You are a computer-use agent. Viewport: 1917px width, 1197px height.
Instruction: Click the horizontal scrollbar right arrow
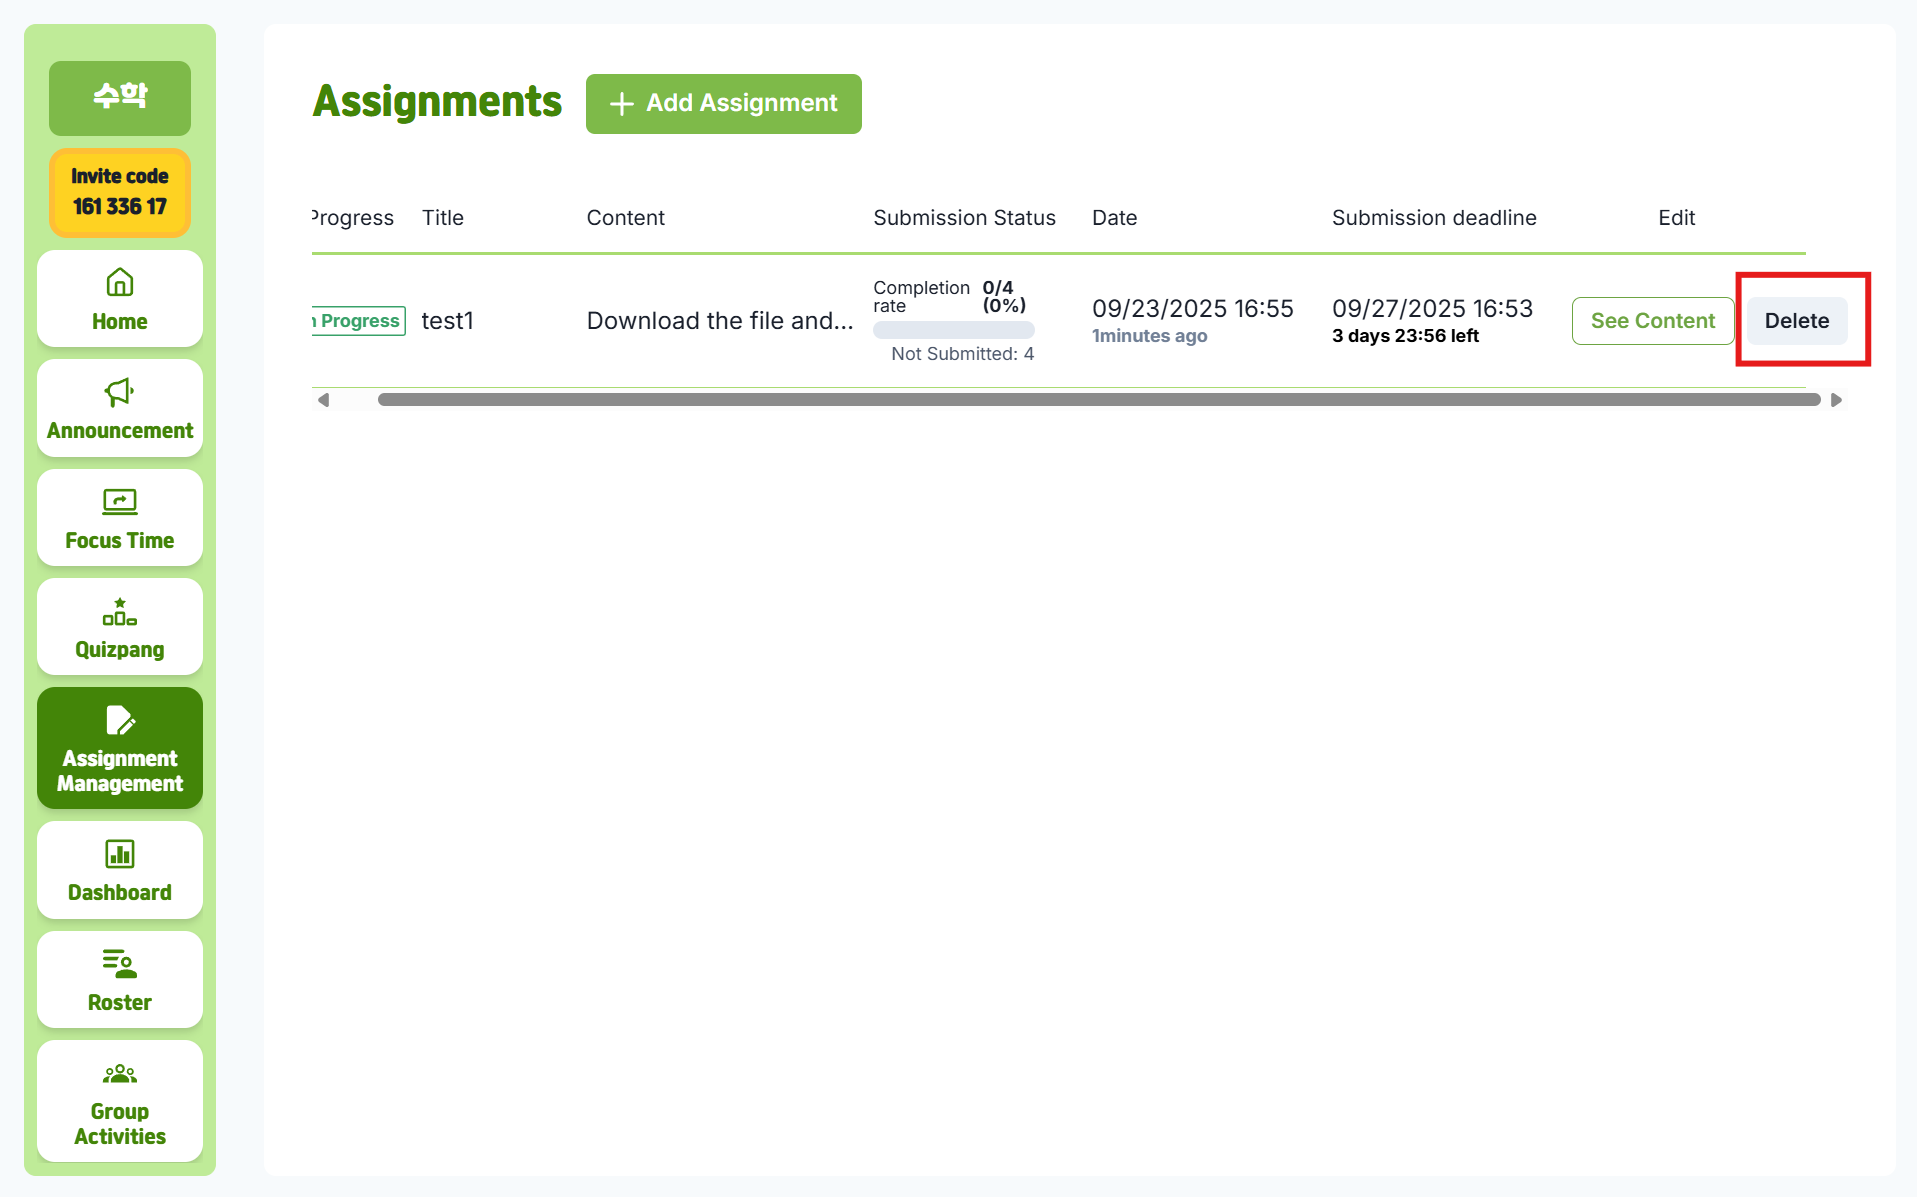1836,400
